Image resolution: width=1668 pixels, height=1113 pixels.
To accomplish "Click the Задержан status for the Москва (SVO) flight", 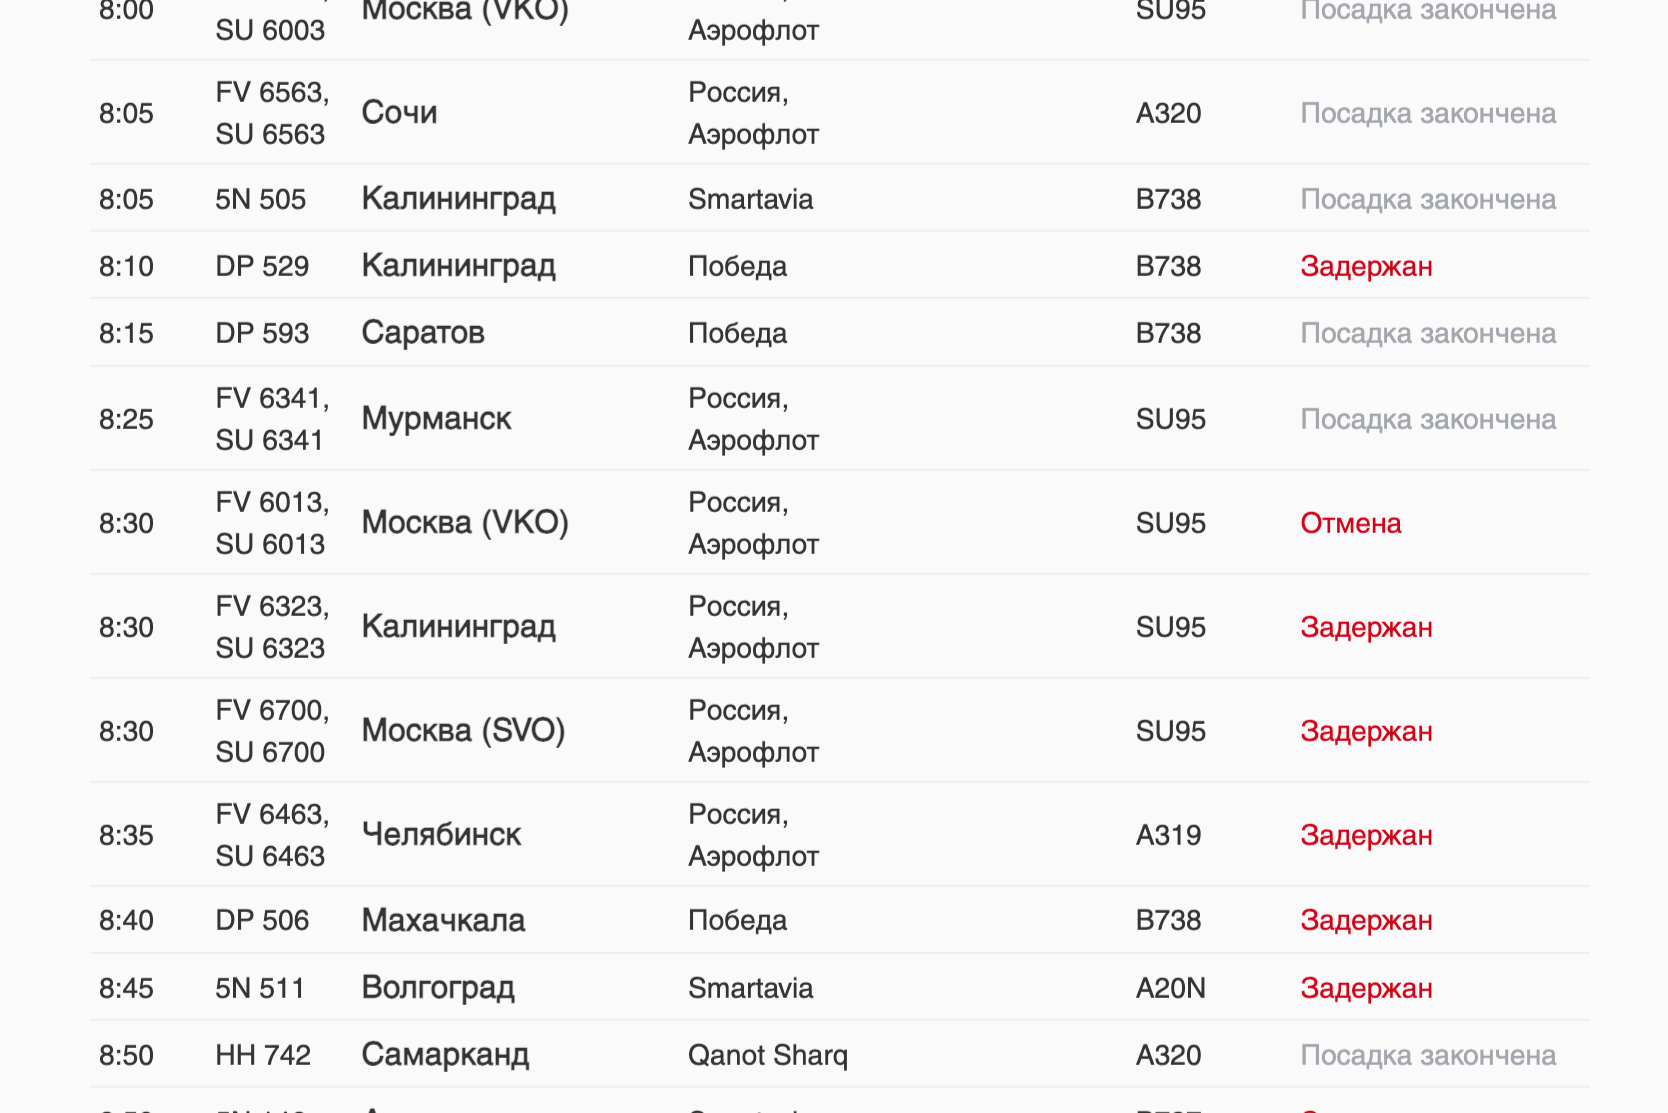I will 1366,731.
